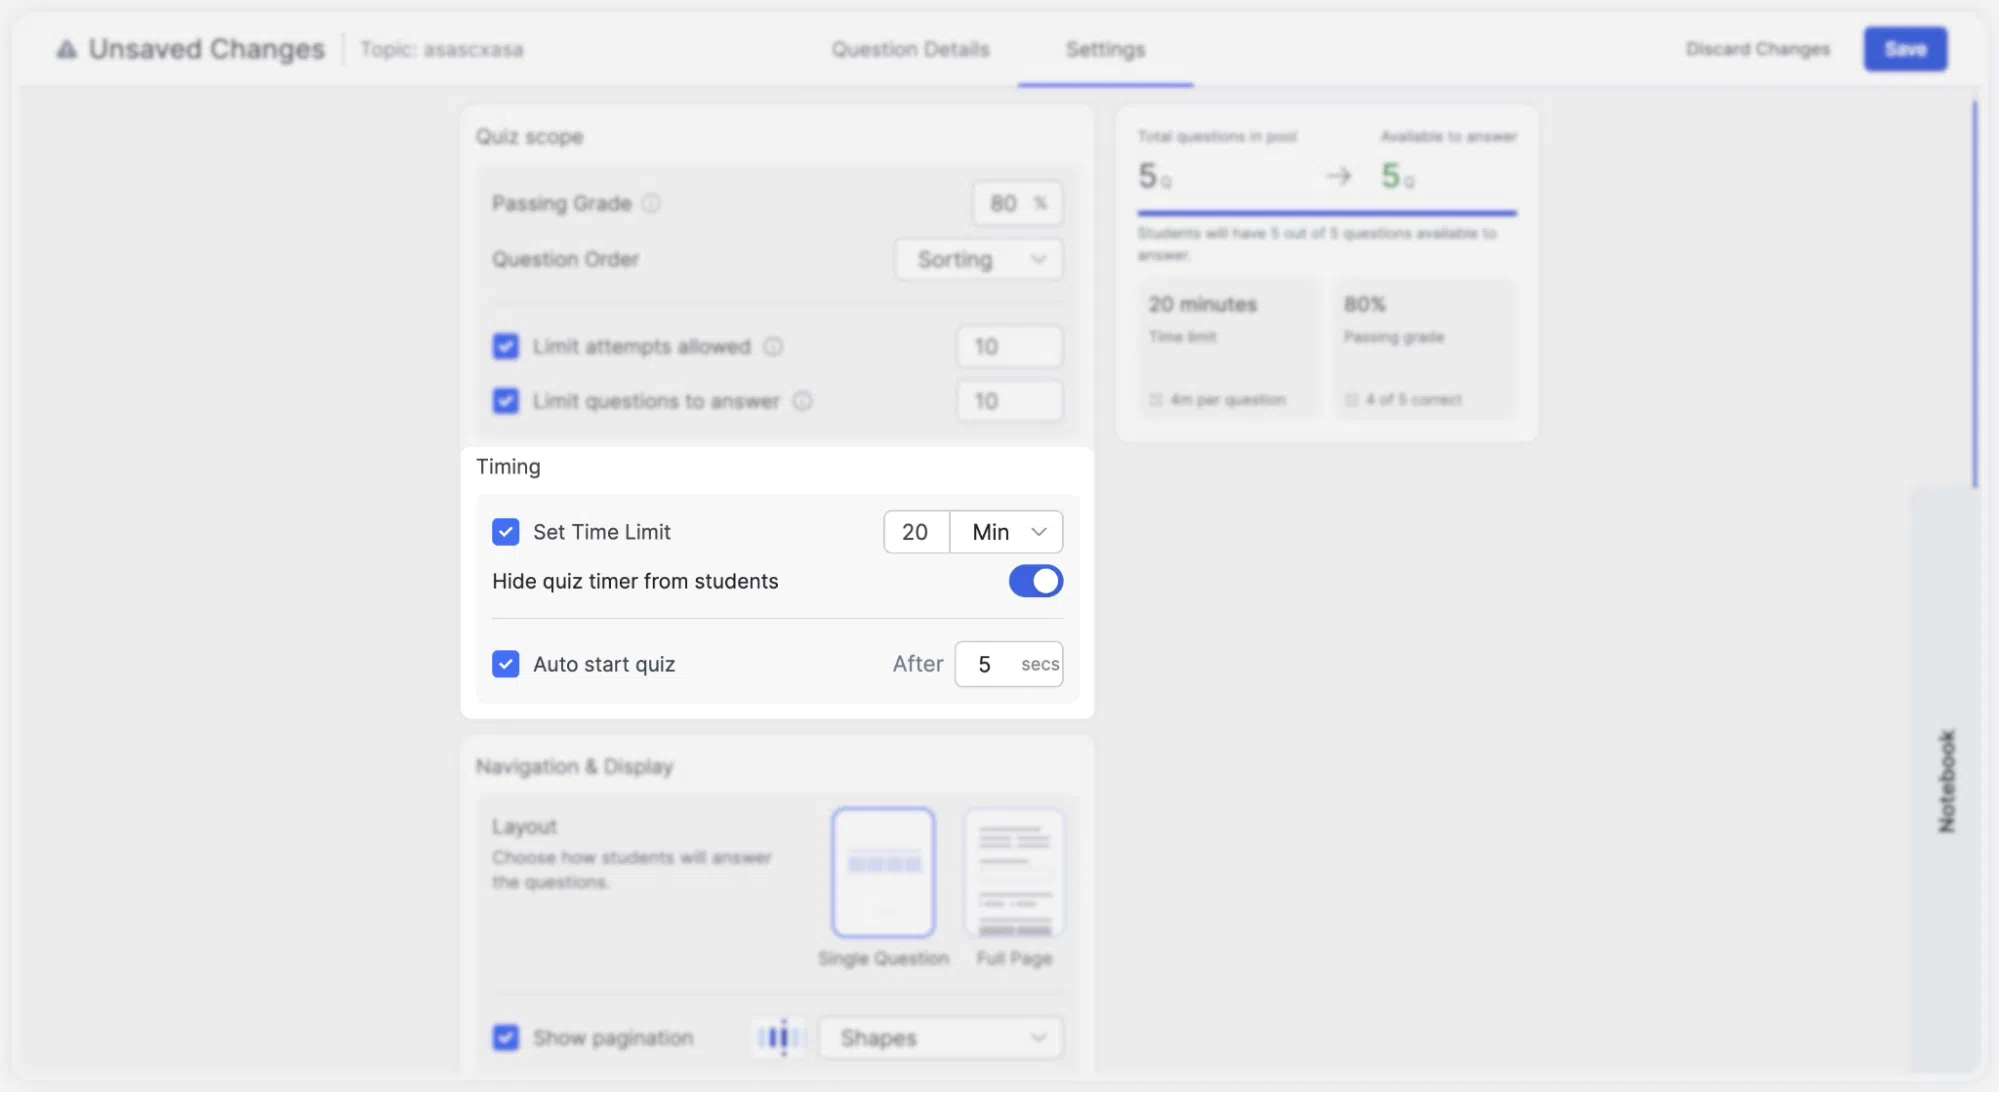Click the Available to answer count
1999x1093 pixels.
click(x=1398, y=176)
